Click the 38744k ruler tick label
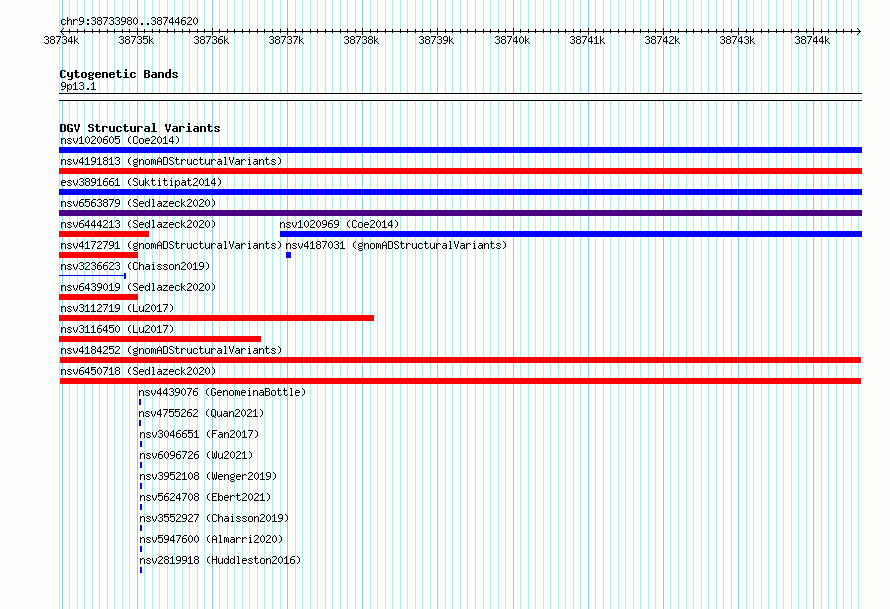This screenshot has height=609, width=890. click(x=812, y=40)
